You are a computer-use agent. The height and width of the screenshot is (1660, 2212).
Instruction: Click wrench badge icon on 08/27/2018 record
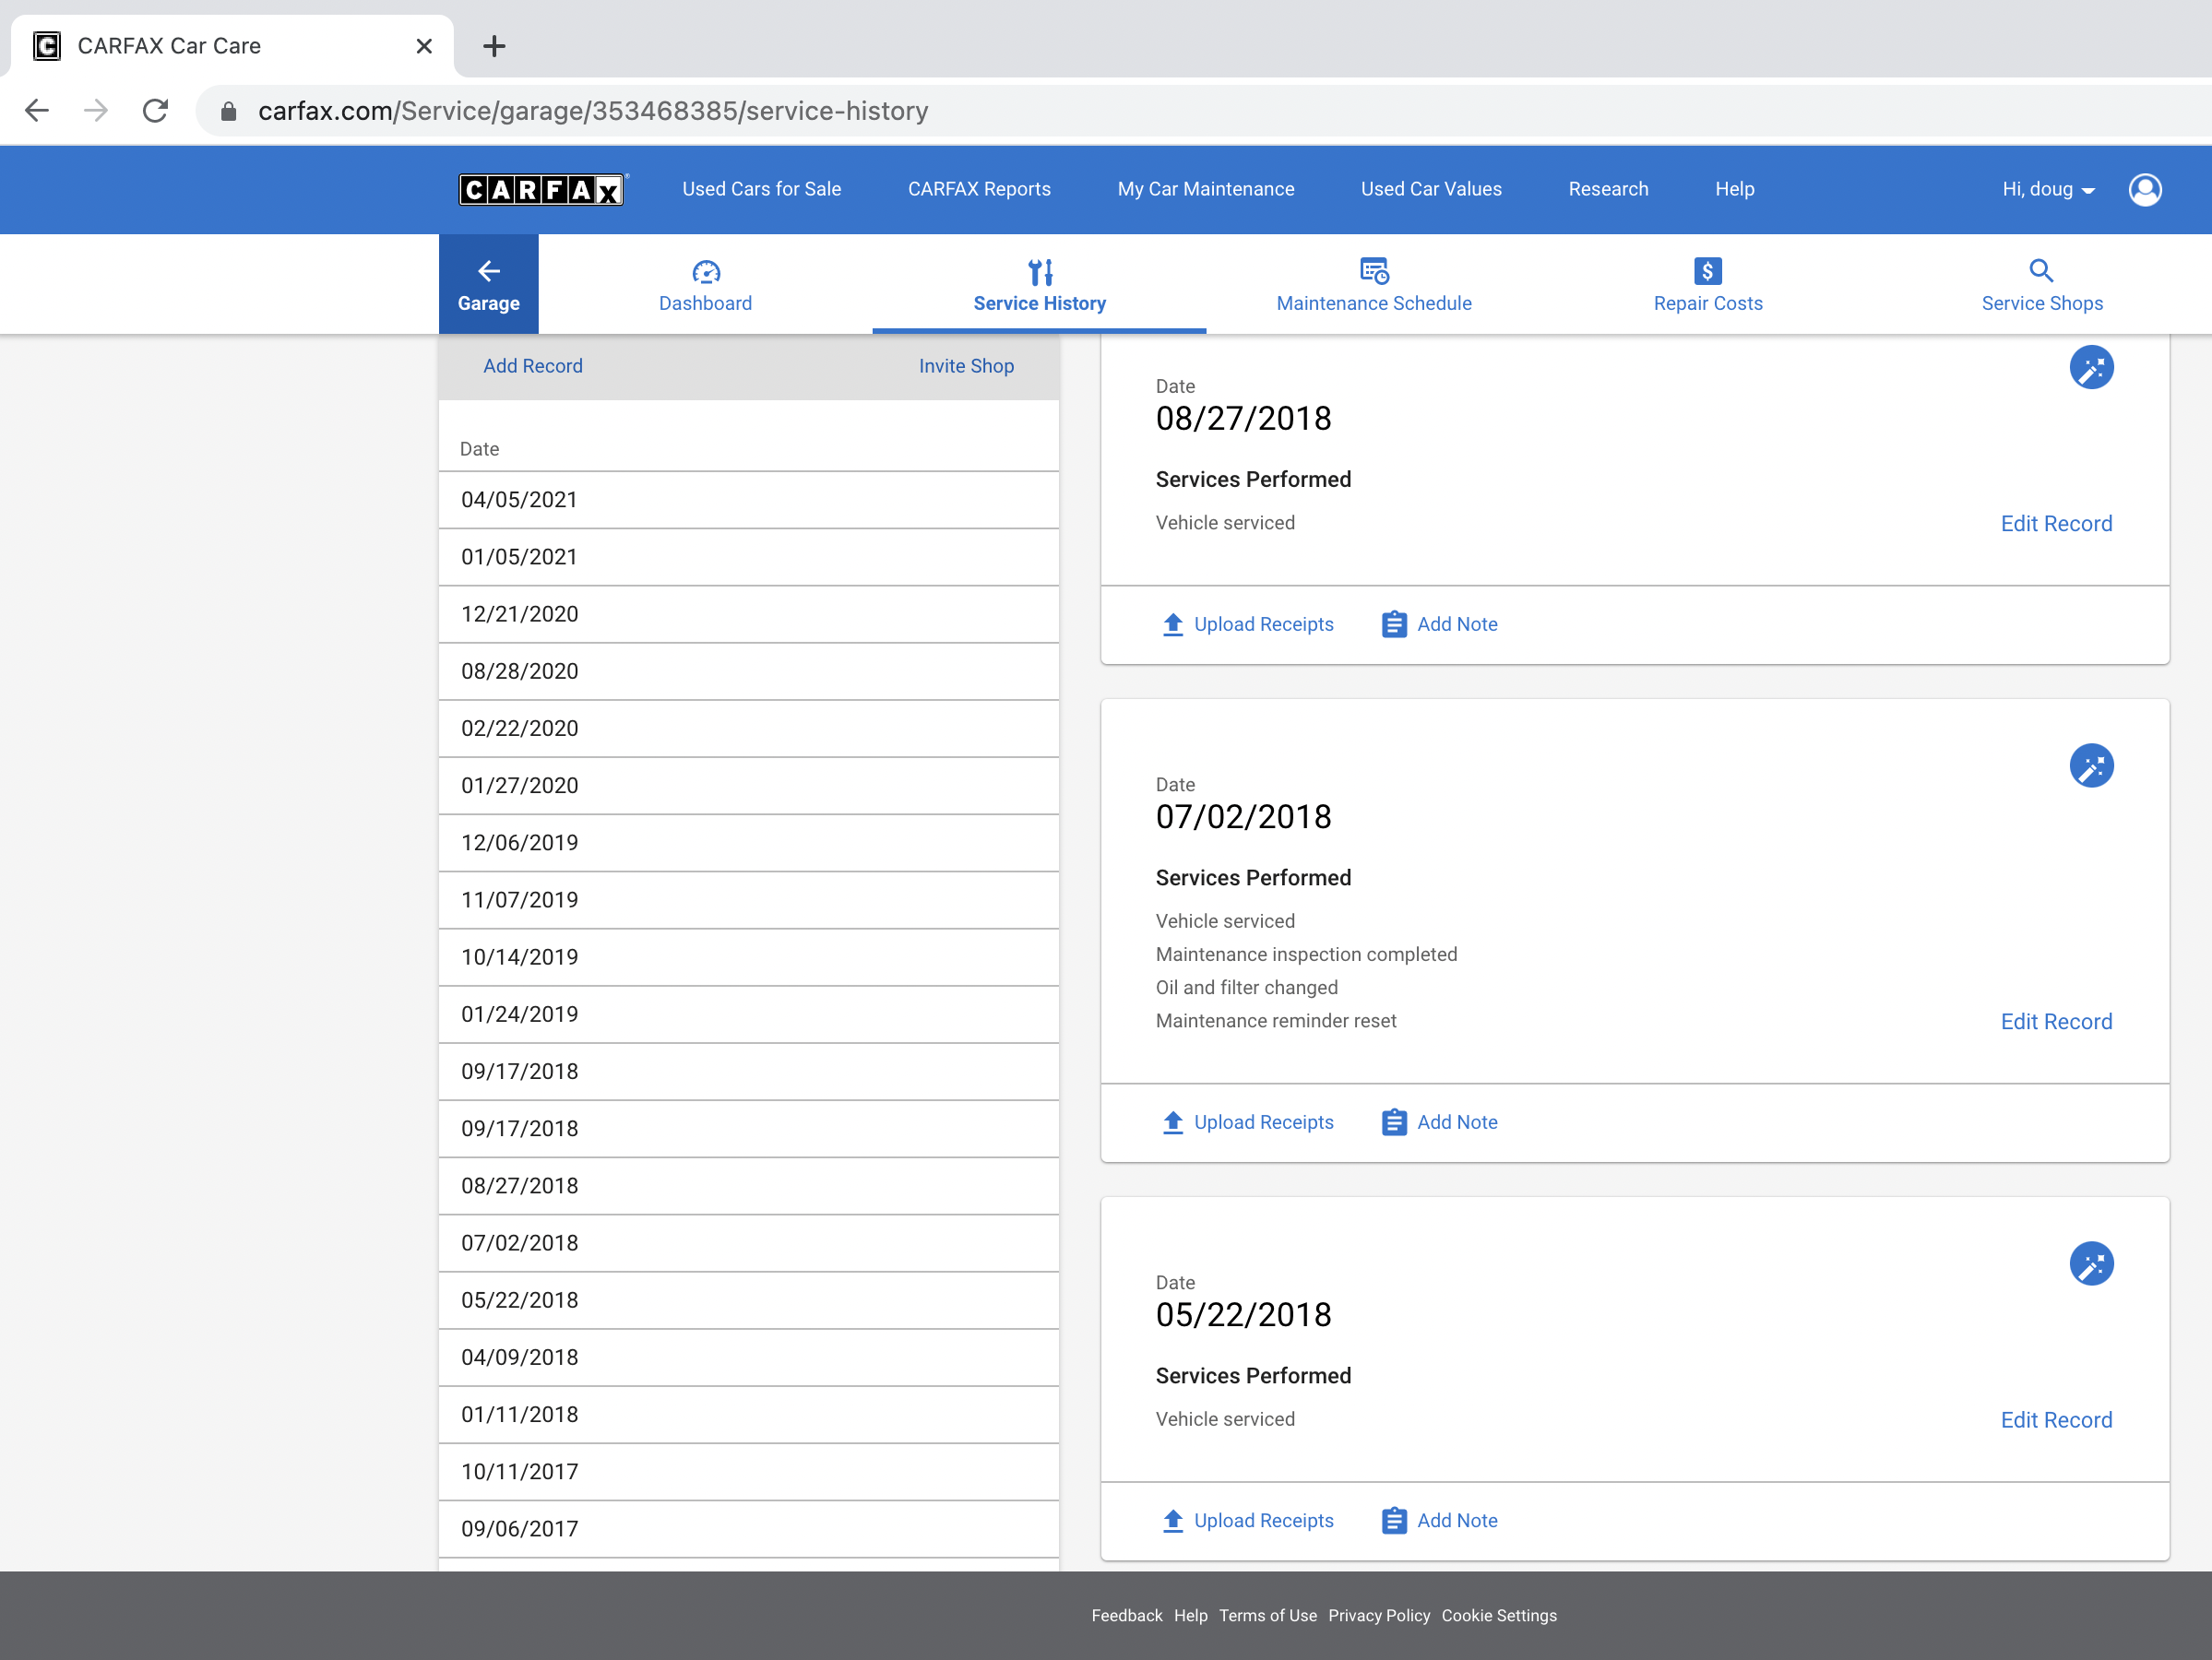2091,367
